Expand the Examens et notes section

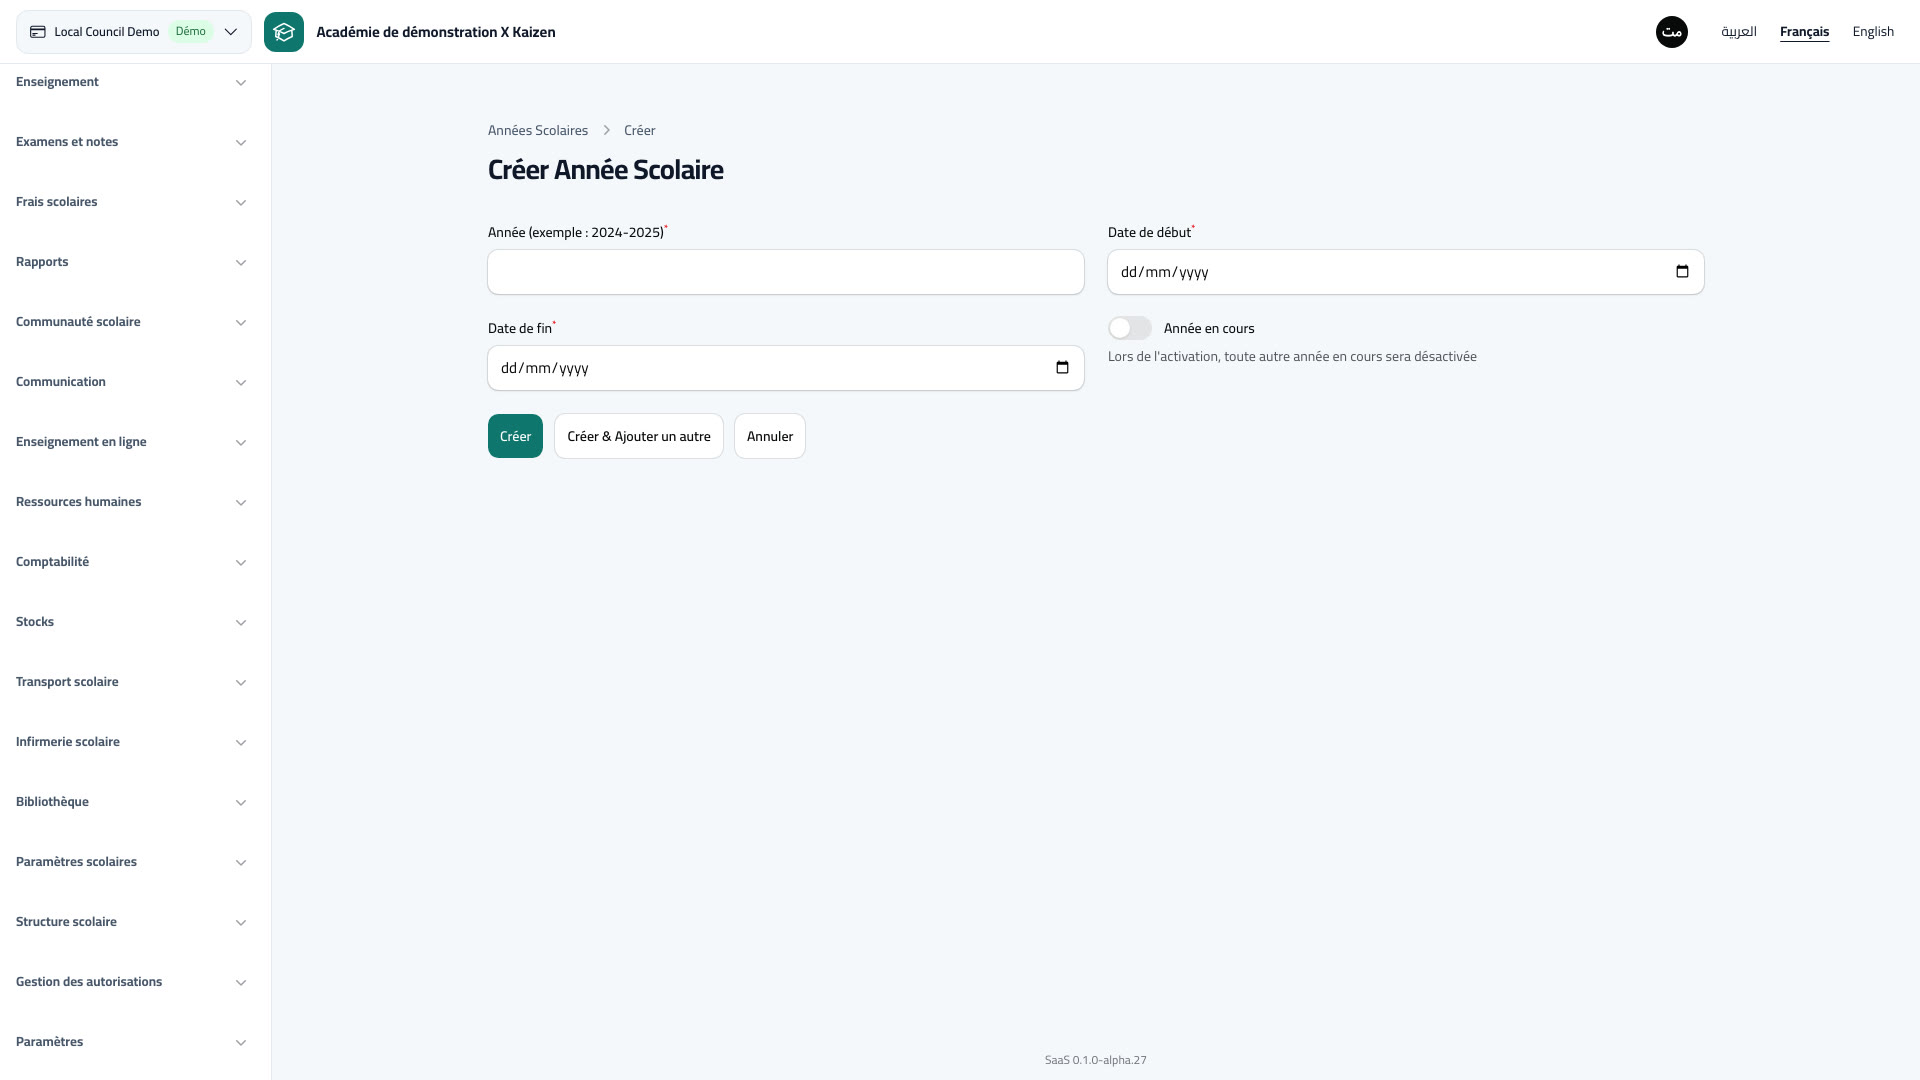132,142
